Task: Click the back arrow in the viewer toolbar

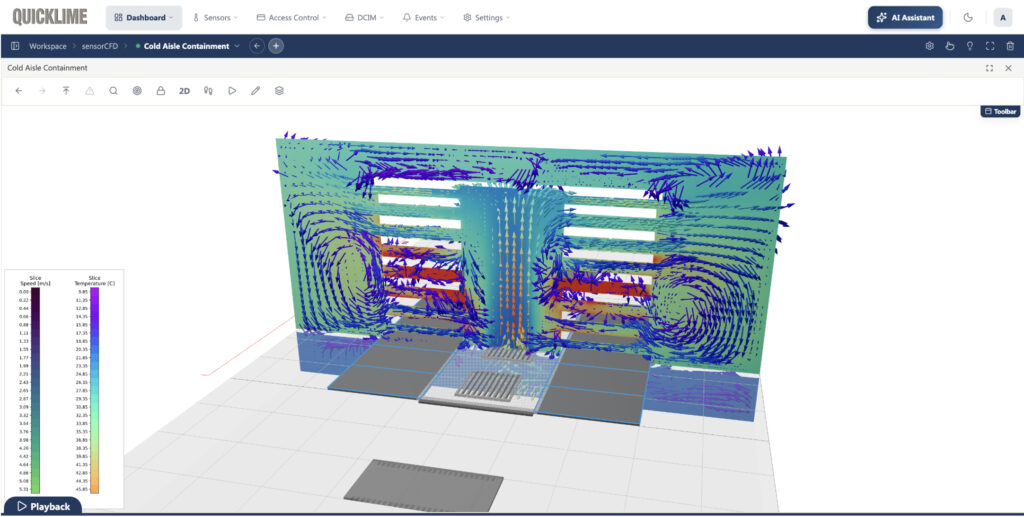Action: pyautogui.click(x=19, y=91)
